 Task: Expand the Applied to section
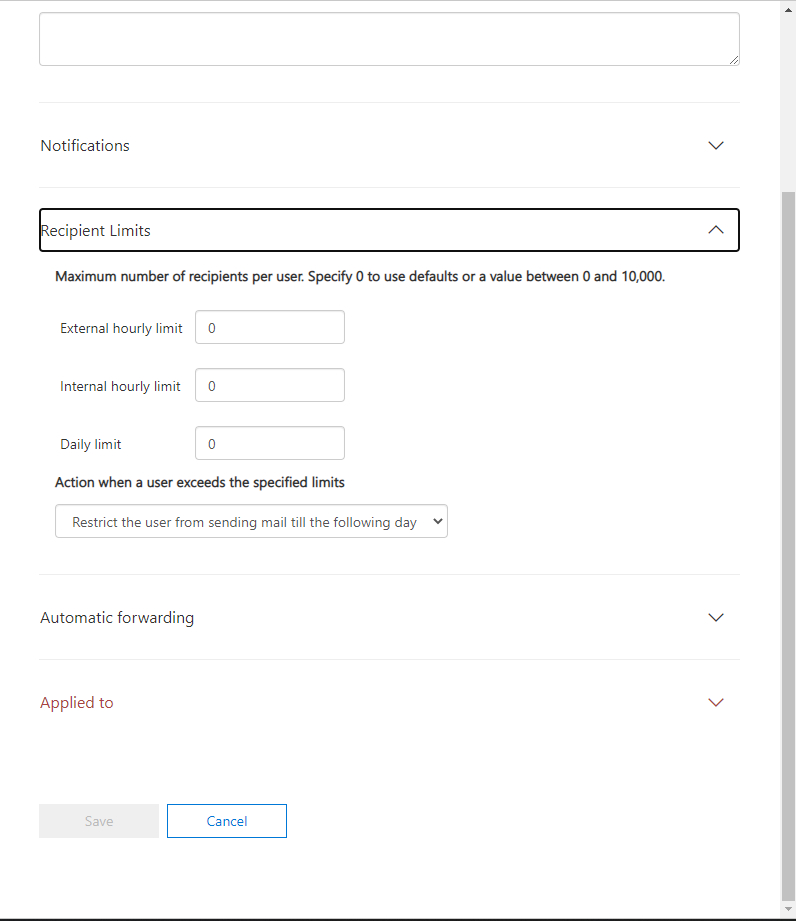[389, 702]
